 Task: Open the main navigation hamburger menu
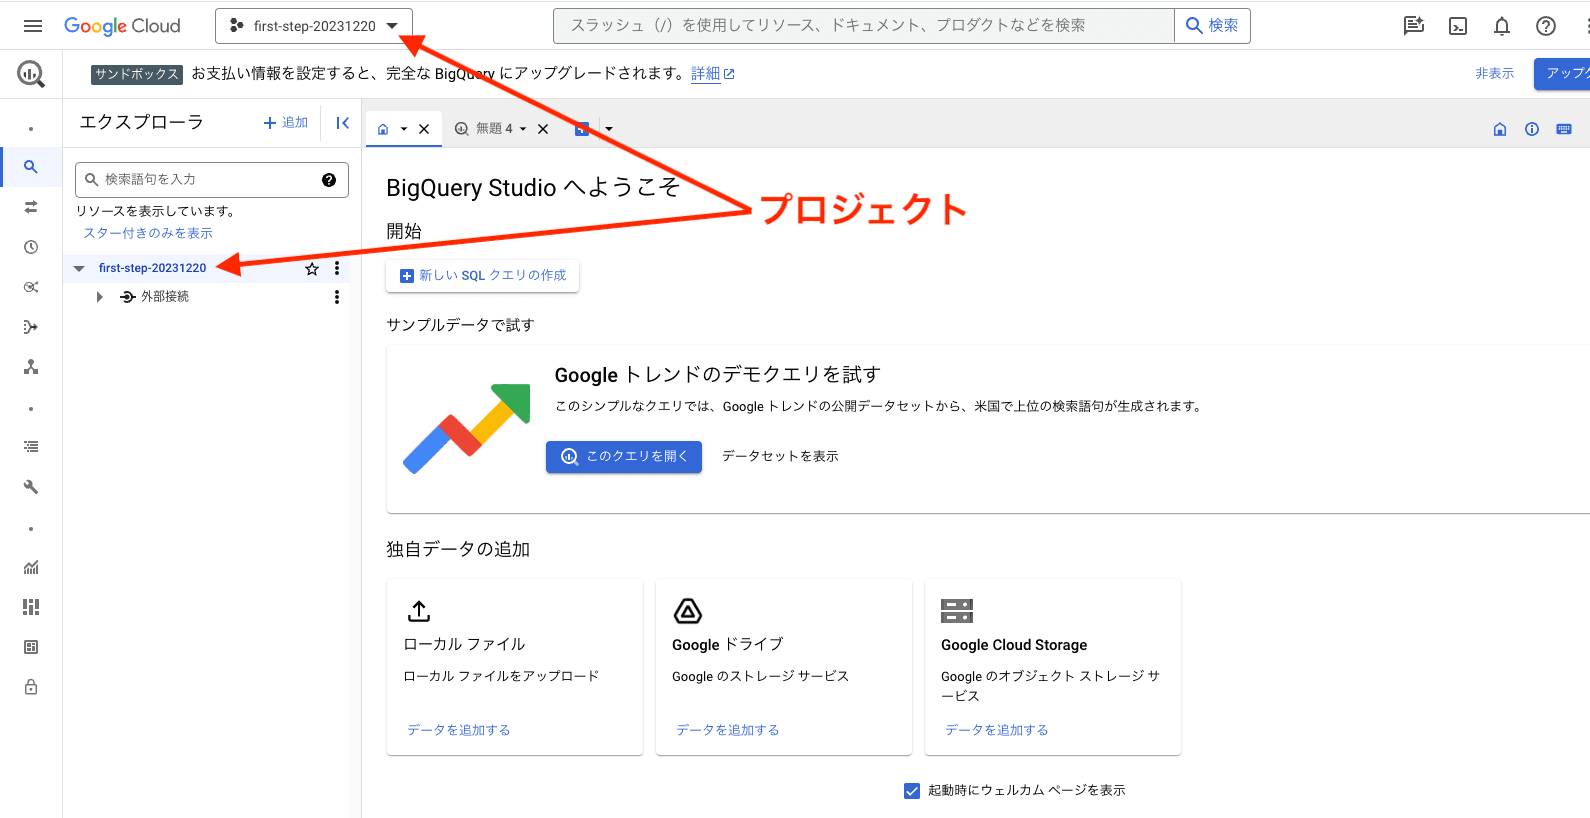point(33,26)
